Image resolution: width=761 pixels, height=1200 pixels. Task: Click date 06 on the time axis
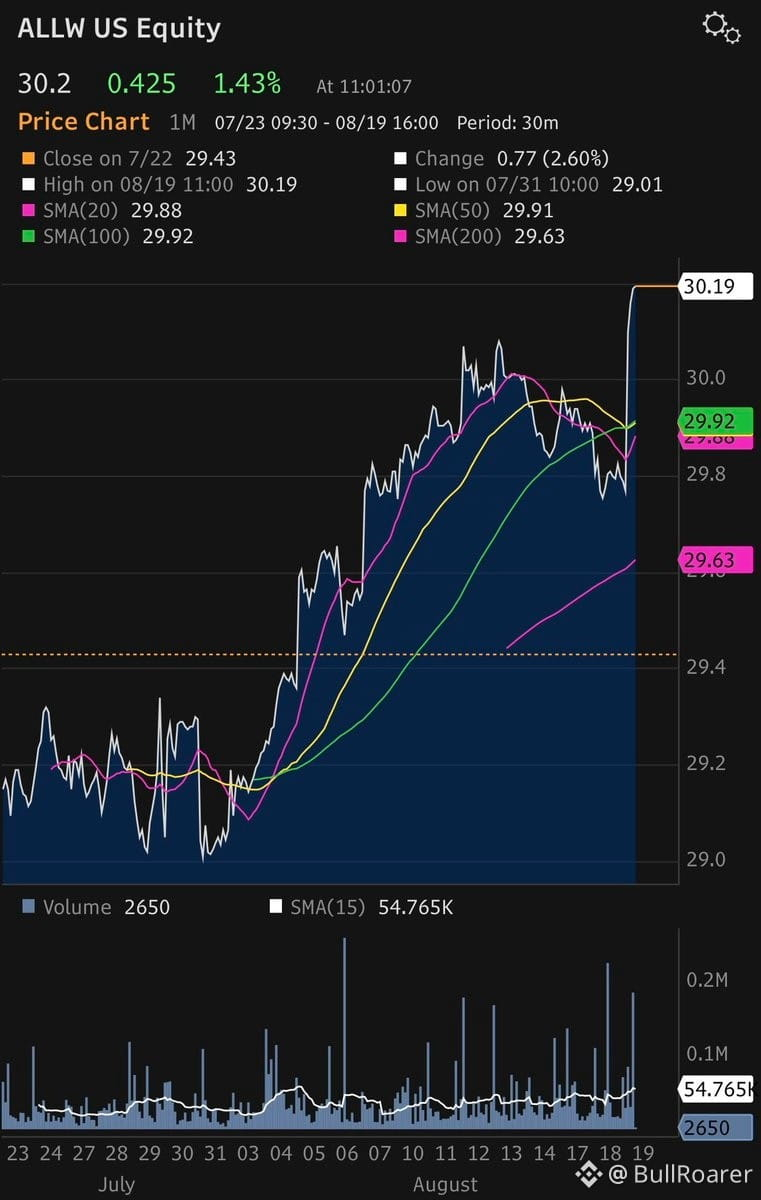coord(346,1153)
